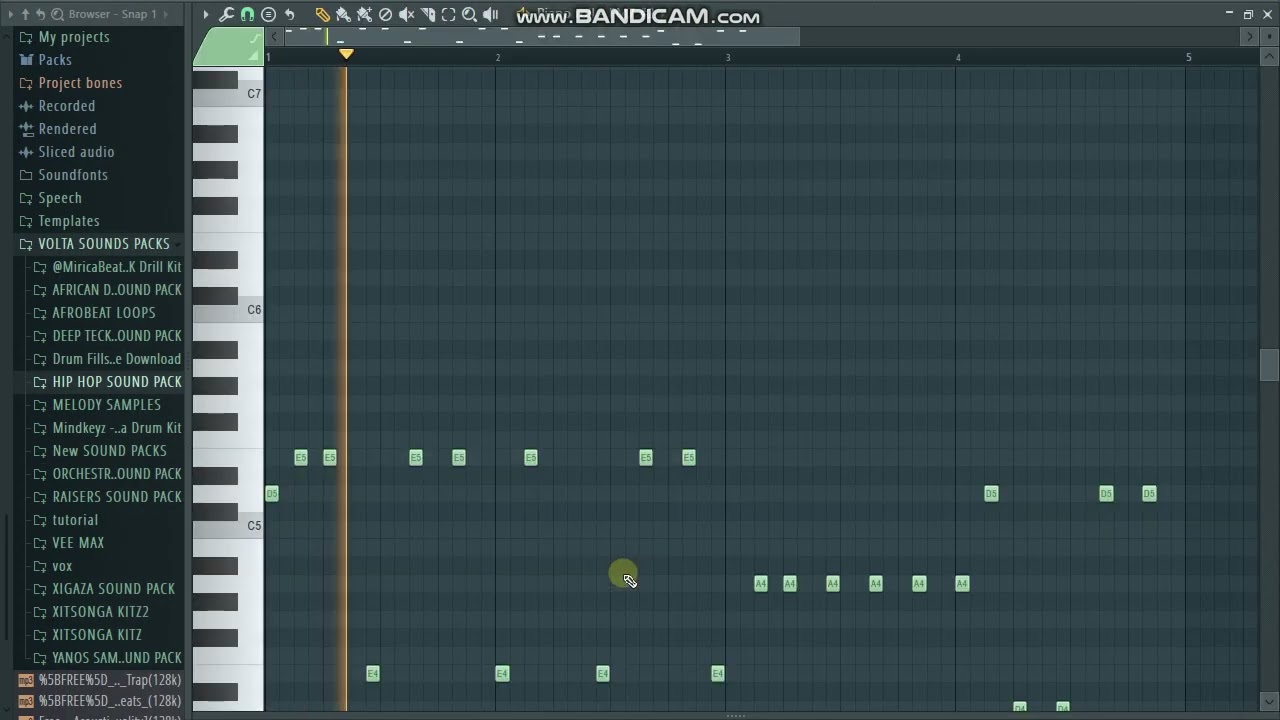This screenshot has width=1280, height=720.
Task: Select the Paint brush tool
Action: click(343, 15)
